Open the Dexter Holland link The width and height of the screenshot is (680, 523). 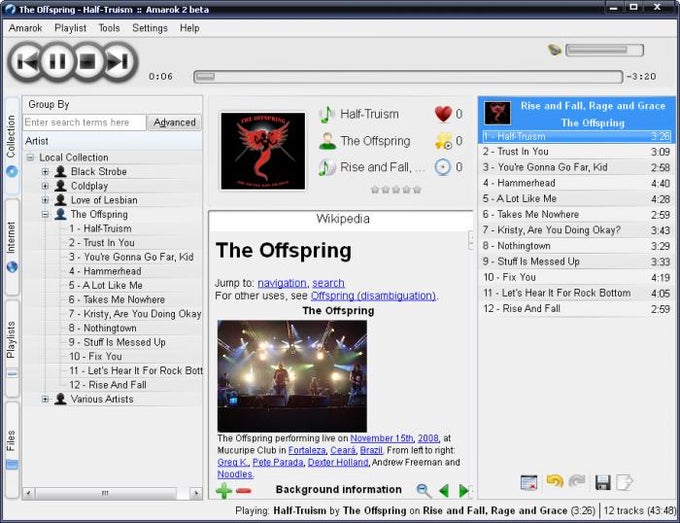[338, 463]
